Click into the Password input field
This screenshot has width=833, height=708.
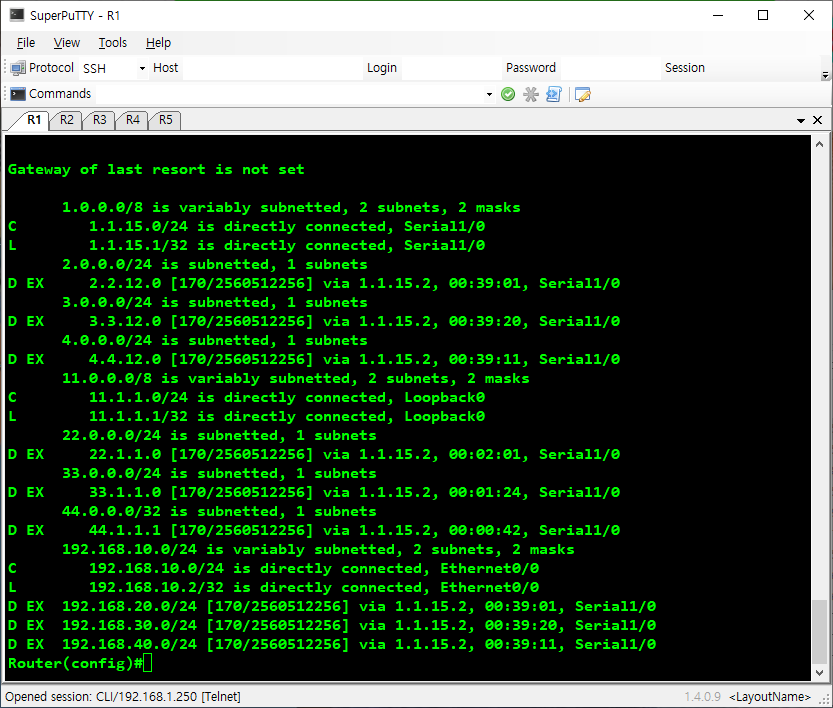(610, 68)
